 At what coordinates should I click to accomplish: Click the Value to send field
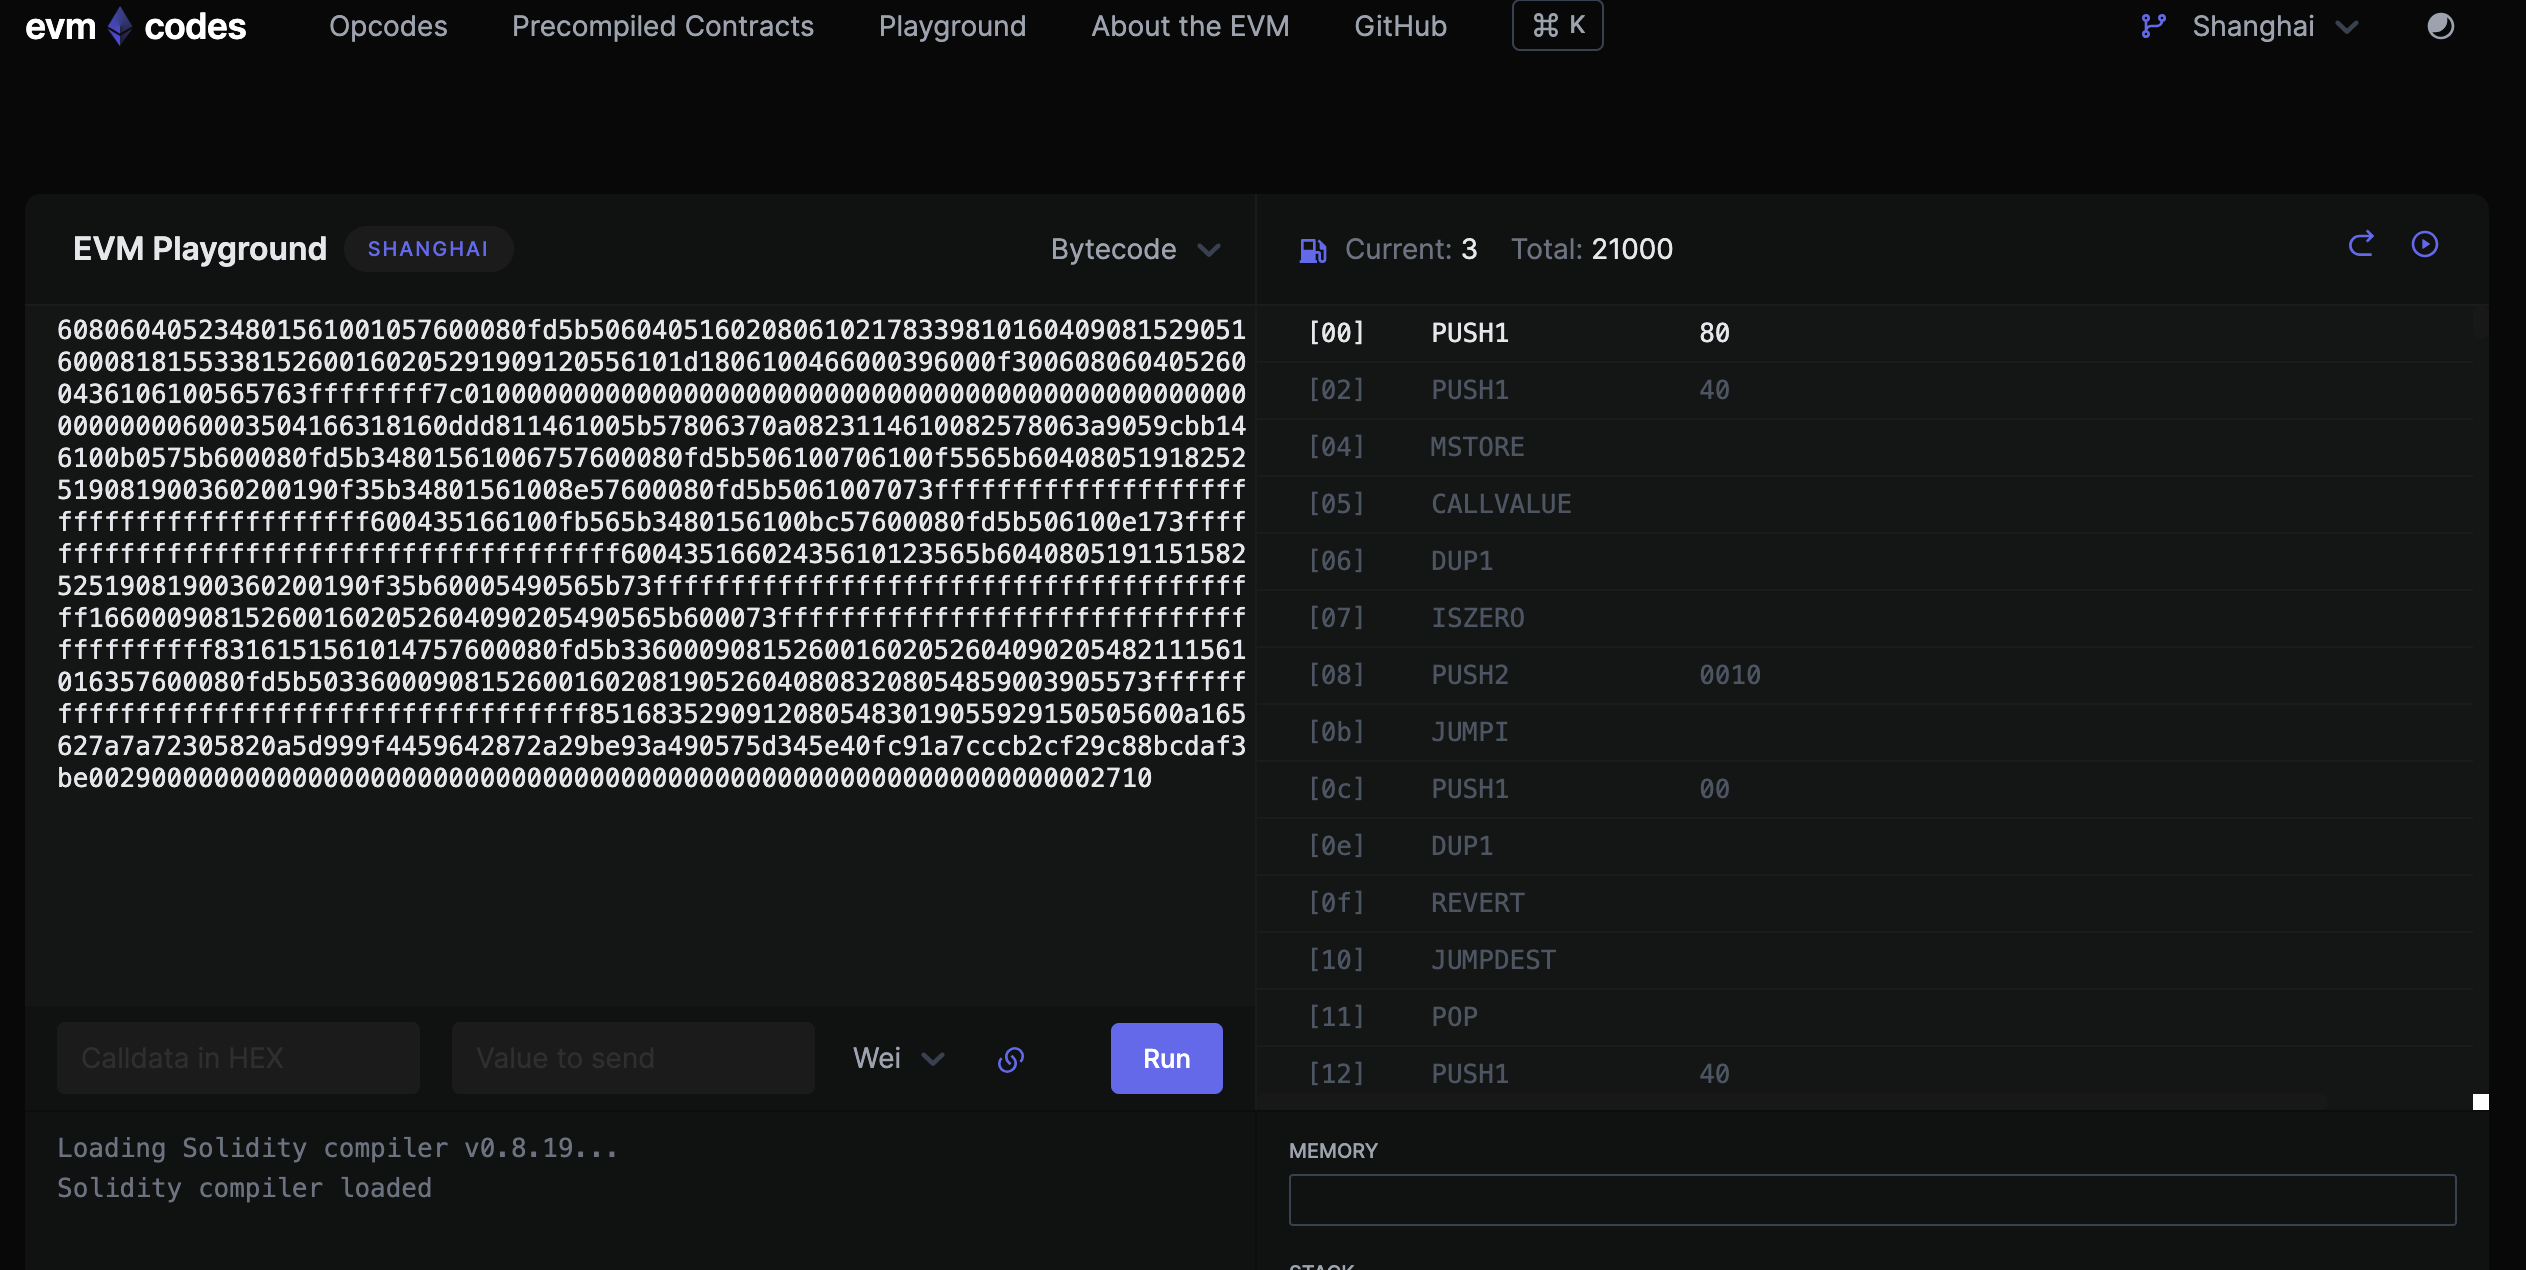pos(633,1058)
